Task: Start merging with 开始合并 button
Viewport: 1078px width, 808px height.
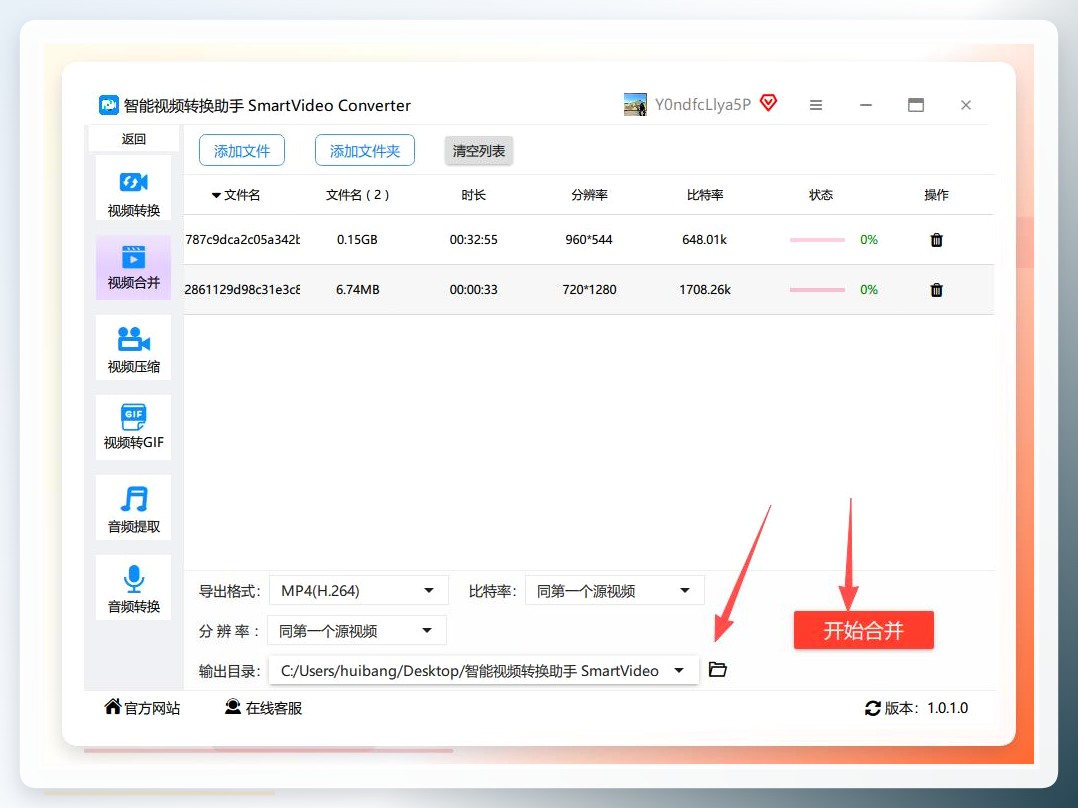Action: click(864, 630)
